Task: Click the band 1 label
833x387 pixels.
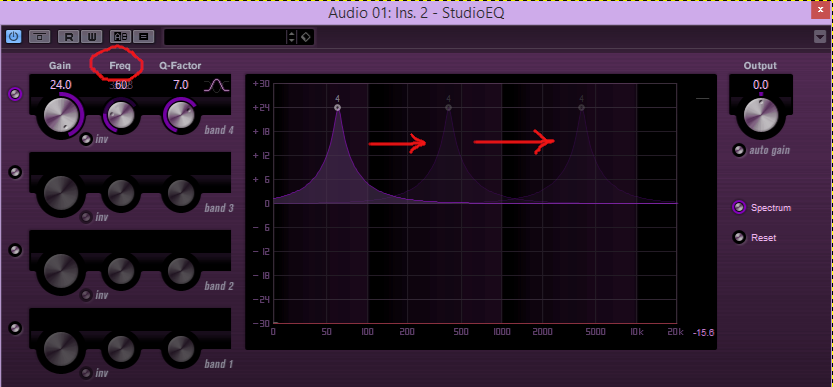Action: [219, 364]
